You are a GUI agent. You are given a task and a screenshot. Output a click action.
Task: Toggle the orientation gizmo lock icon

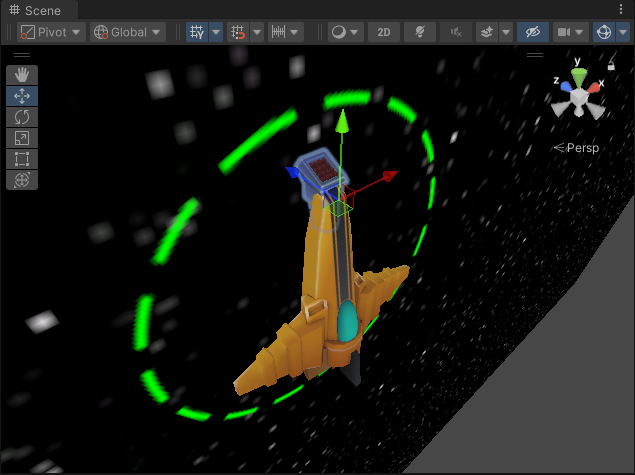coord(611,66)
